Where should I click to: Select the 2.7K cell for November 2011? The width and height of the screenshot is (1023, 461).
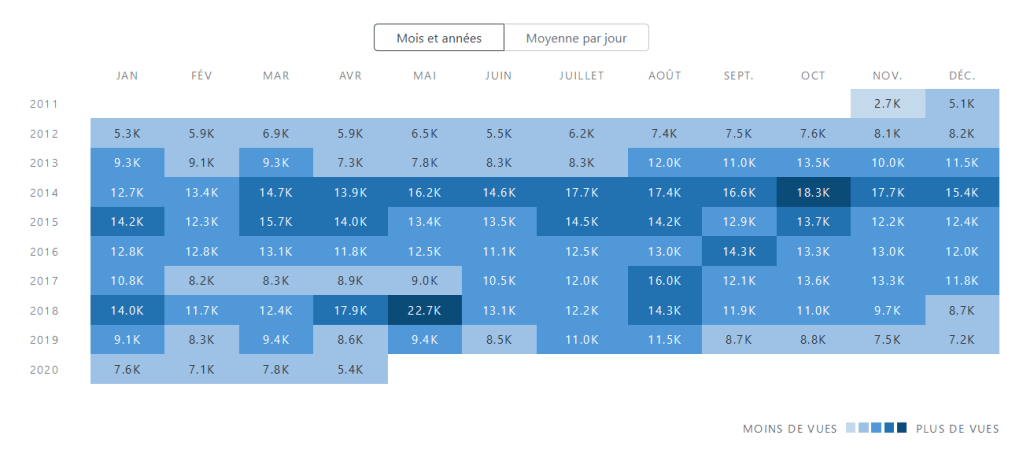tap(888, 103)
